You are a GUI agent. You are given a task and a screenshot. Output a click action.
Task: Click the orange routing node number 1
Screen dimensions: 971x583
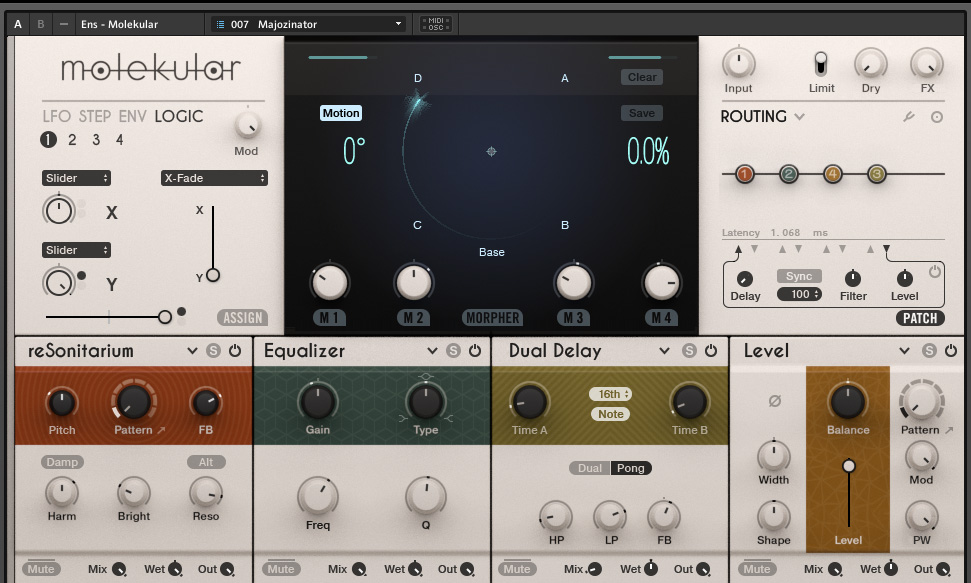pyautogui.click(x=744, y=175)
